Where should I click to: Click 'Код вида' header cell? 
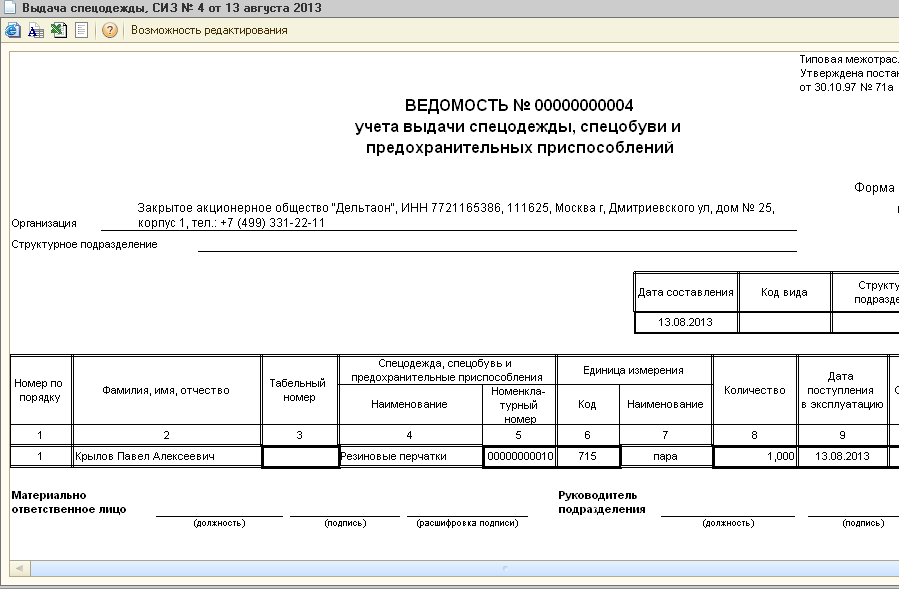784,292
